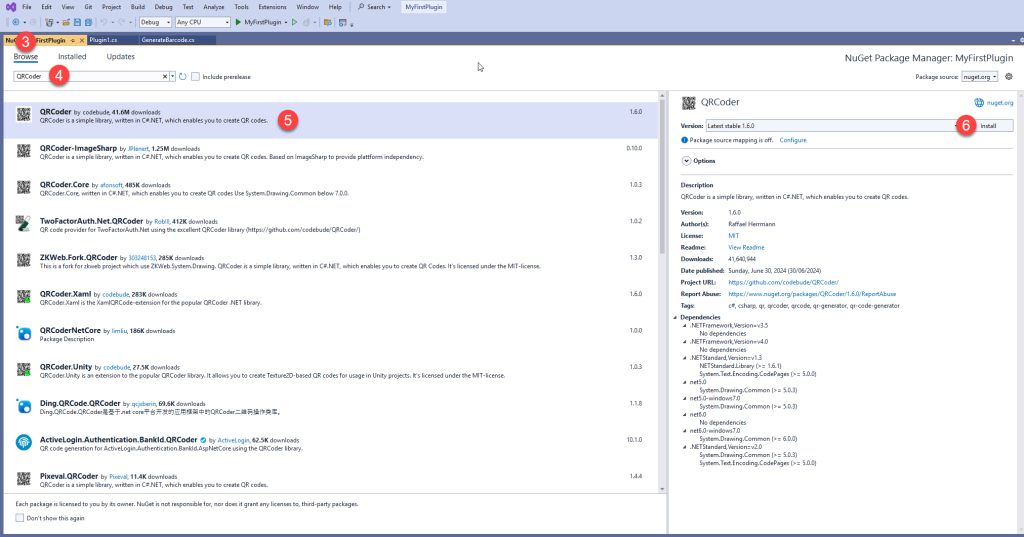Open the File menu
Image resolution: width=1024 pixels, height=537 pixels.
tap(27, 7)
